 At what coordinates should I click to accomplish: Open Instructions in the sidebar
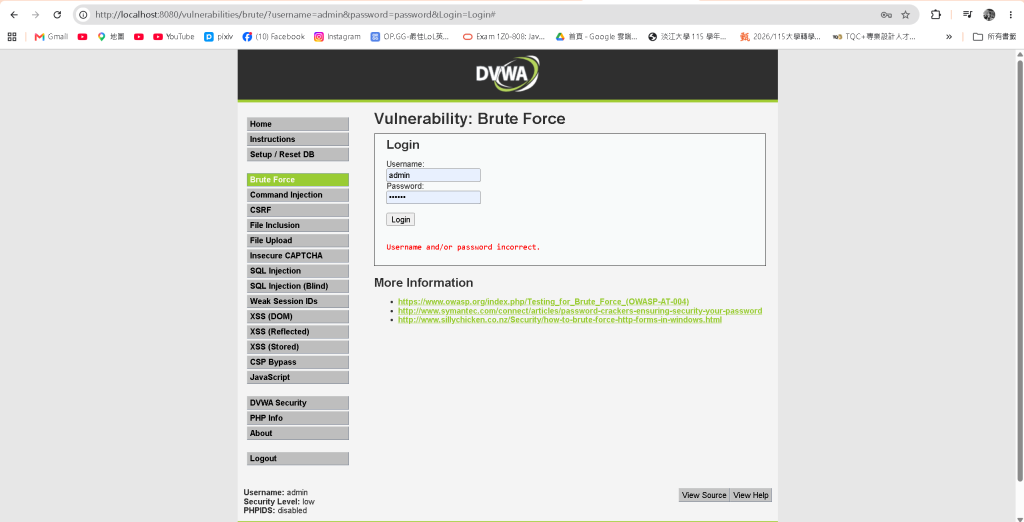tap(298, 139)
